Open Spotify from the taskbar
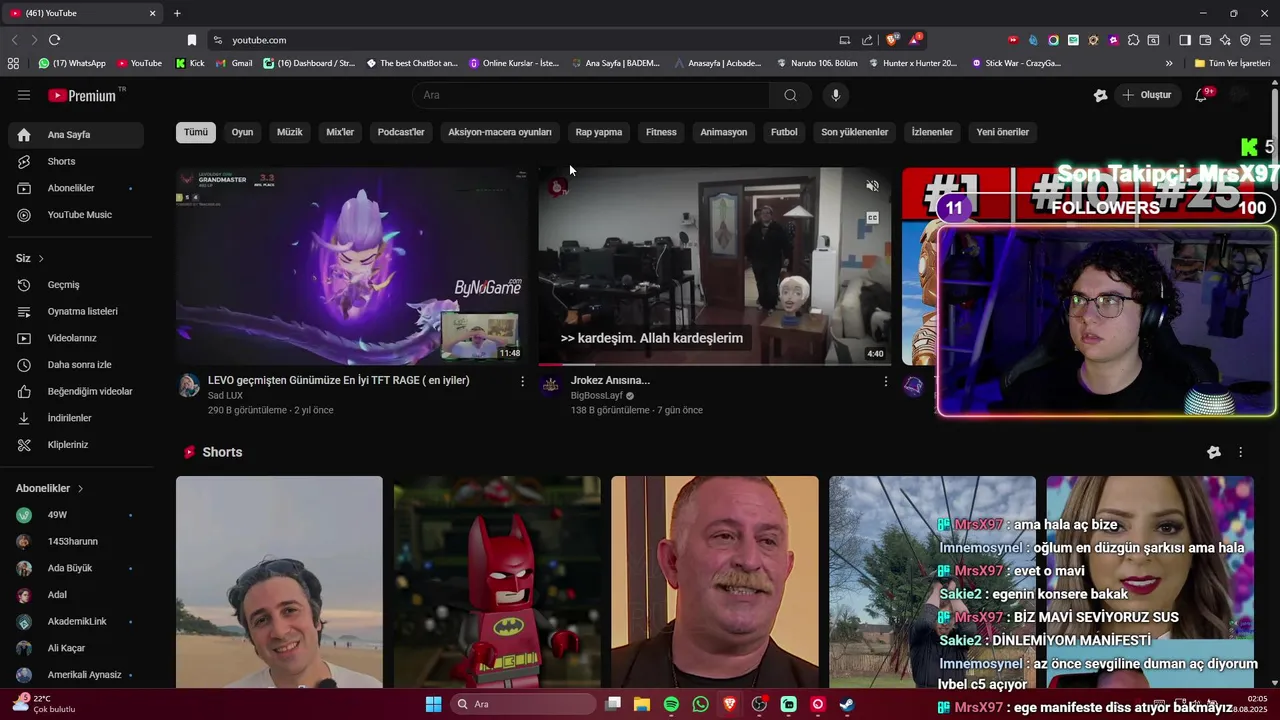This screenshot has height=720, width=1280. [671, 704]
